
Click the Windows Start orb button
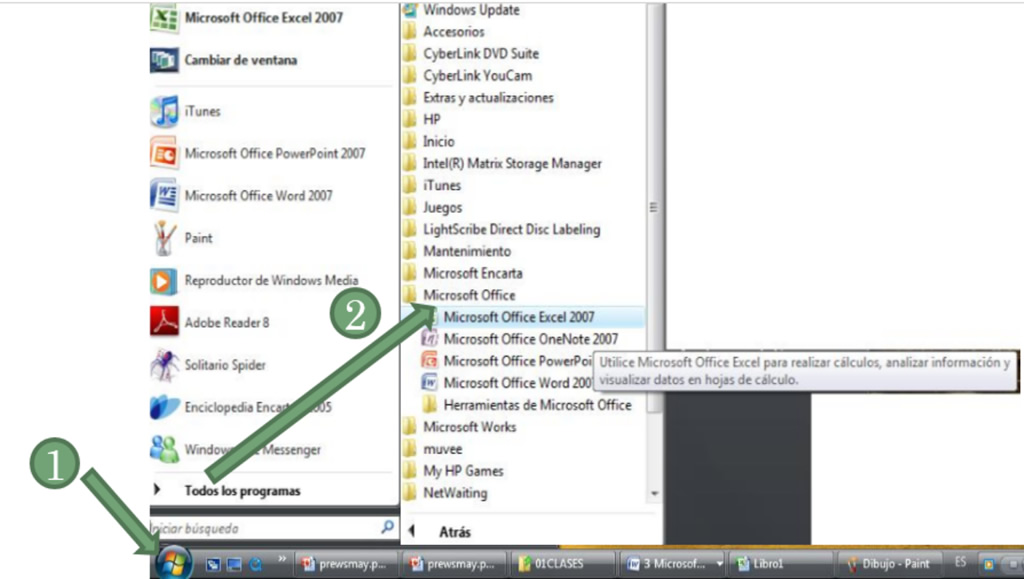(x=174, y=562)
